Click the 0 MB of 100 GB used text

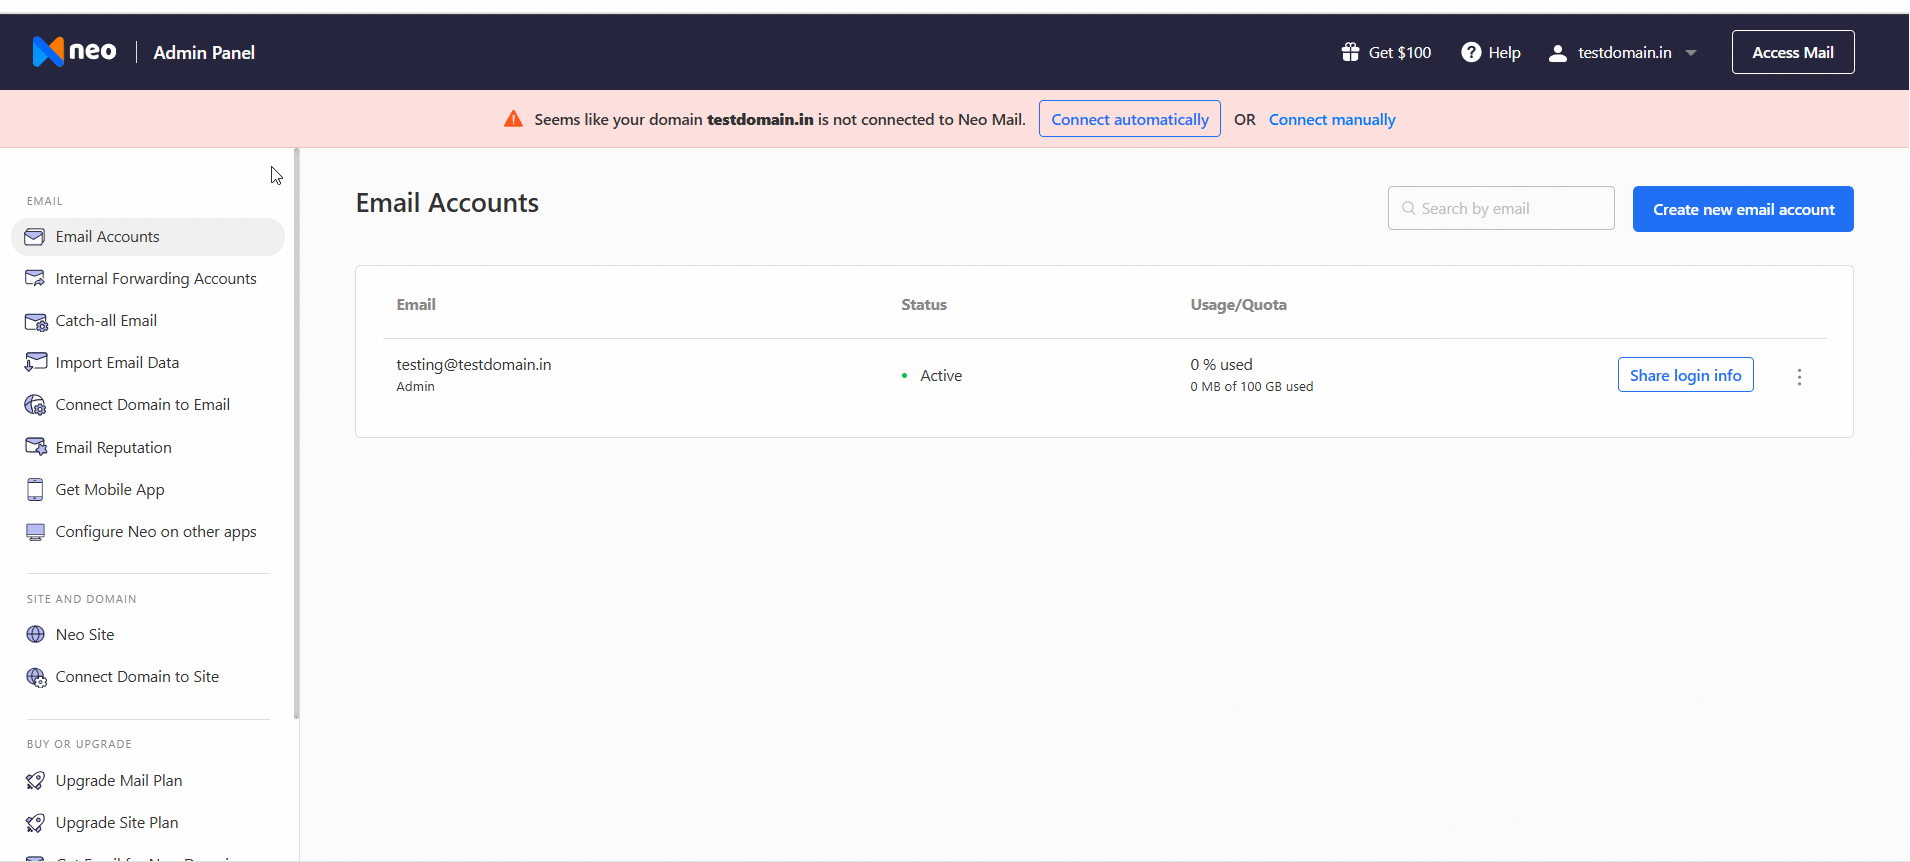(1252, 387)
